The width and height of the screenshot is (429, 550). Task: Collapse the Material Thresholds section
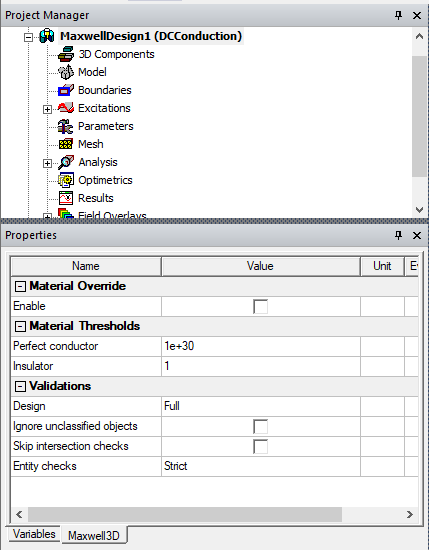click(20, 327)
